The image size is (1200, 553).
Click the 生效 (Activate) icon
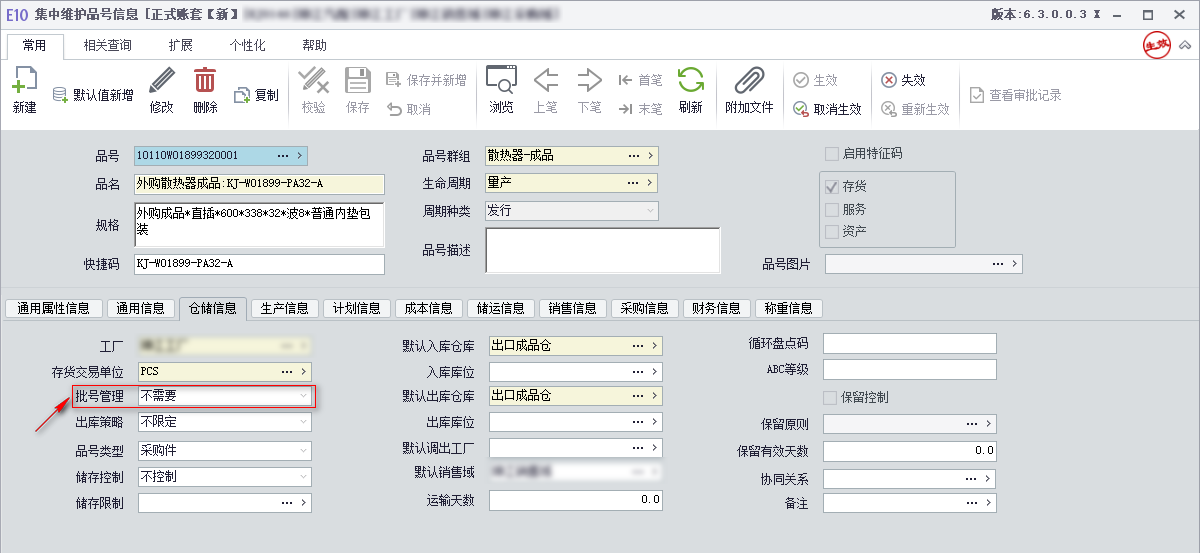coord(801,80)
